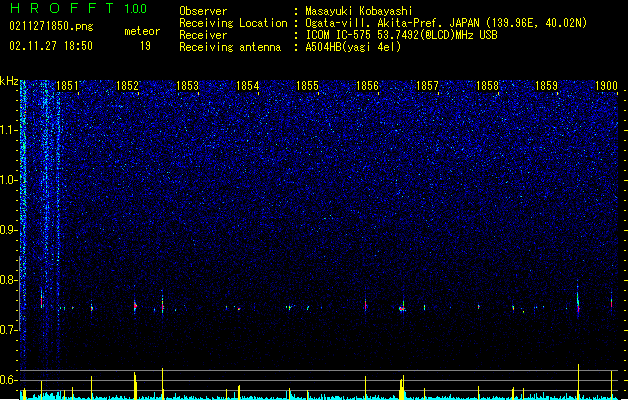The width and height of the screenshot is (629, 400).
Task: Select observer name Masayuki Kobayashi
Action: click(359, 11)
